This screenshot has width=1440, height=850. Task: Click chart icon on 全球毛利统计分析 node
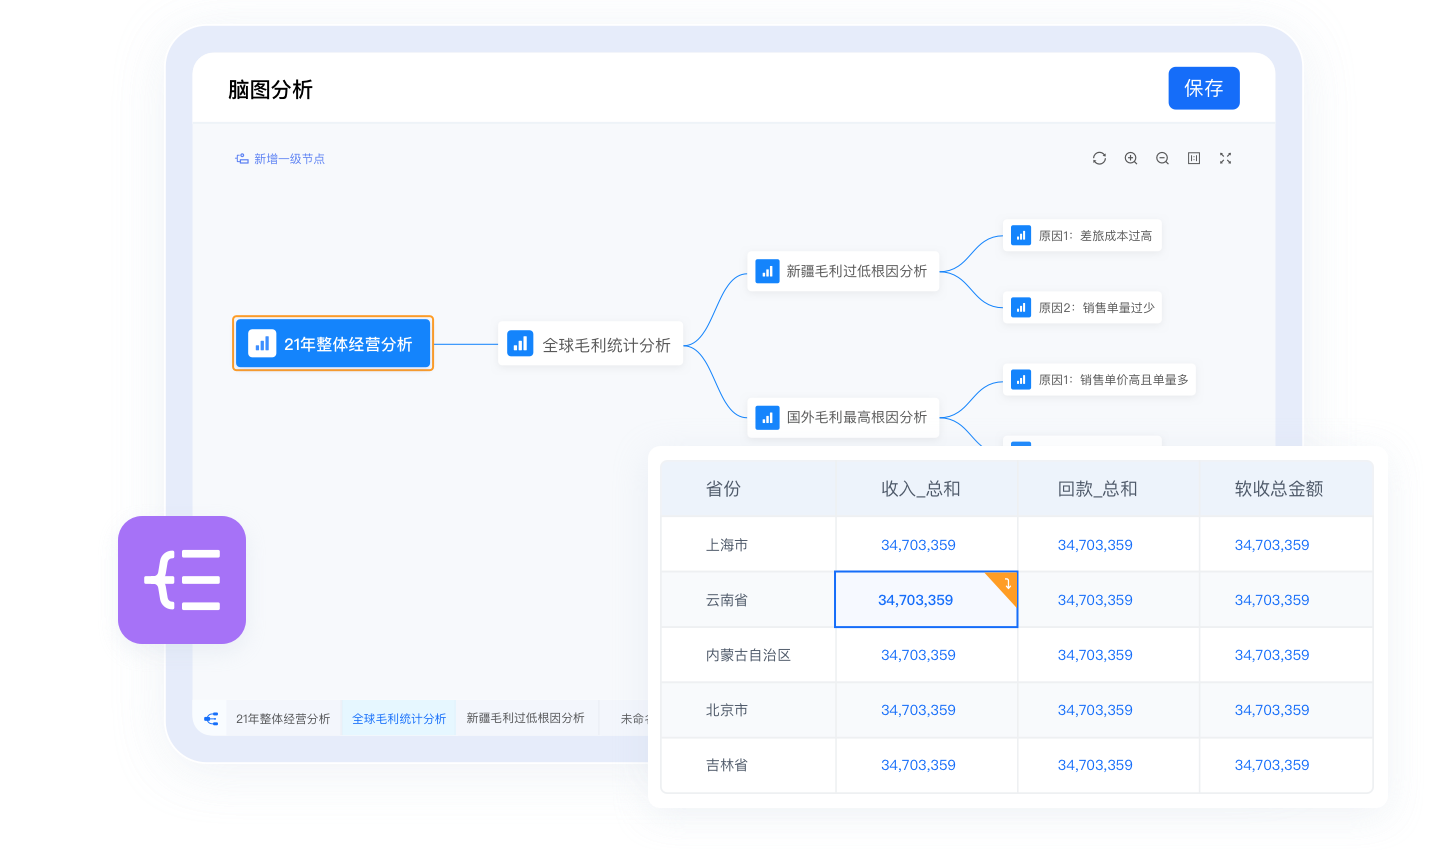tap(520, 343)
